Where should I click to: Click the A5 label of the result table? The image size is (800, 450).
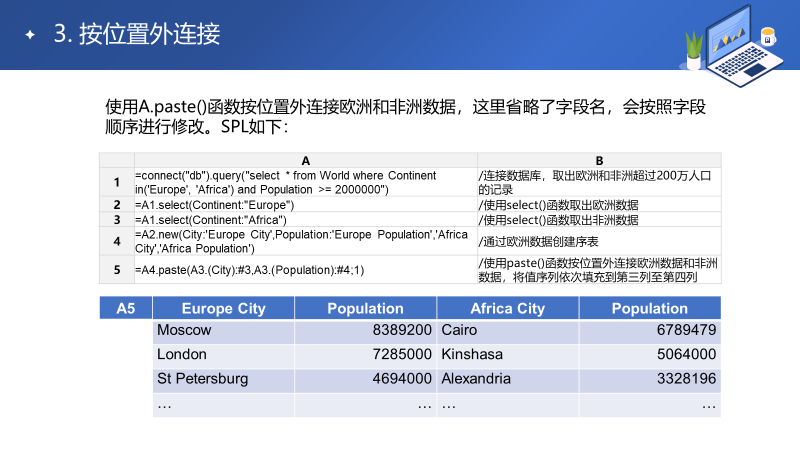[x=126, y=309]
